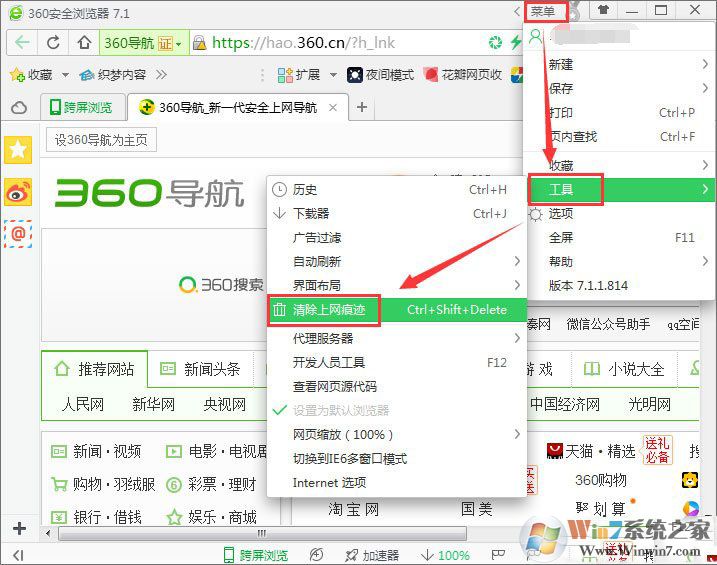
Task: Select 广告过滤 menu item
Action: (x=397, y=237)
